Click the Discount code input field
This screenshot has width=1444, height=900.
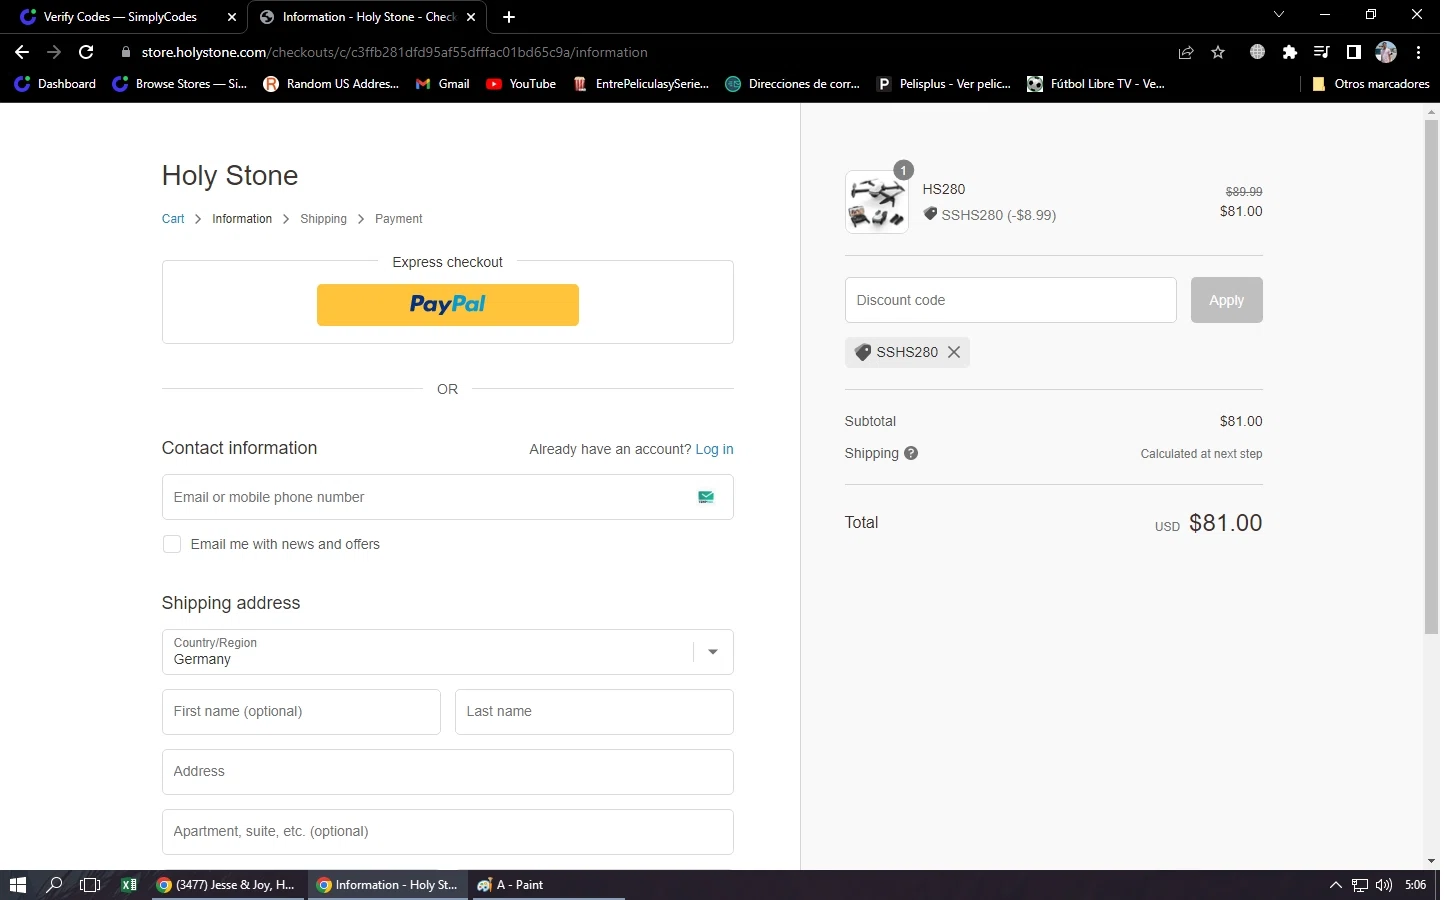click(x=1011, y=300)
